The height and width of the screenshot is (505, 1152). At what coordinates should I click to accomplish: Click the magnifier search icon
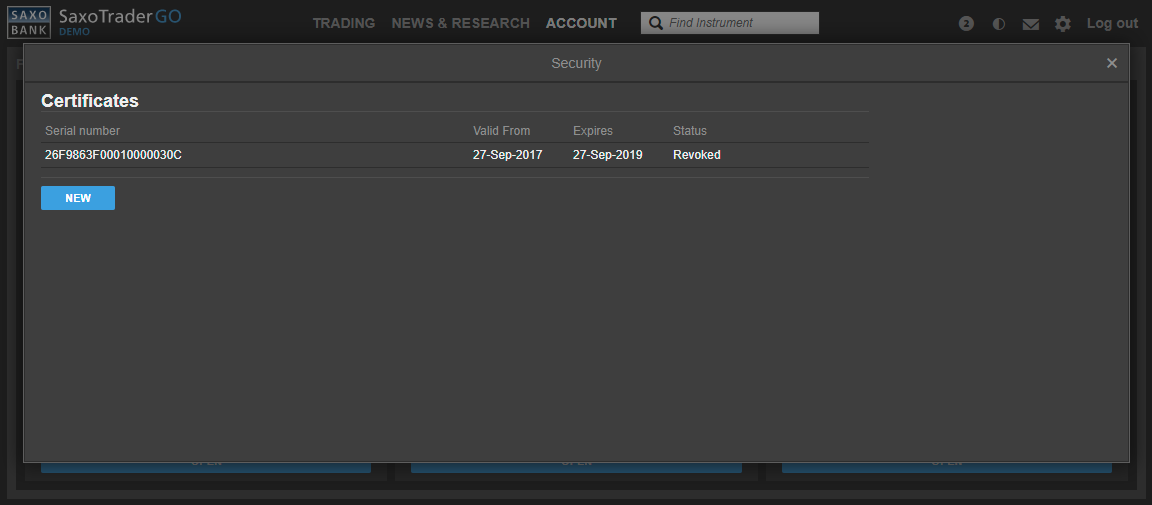click(x=656, y=23)
